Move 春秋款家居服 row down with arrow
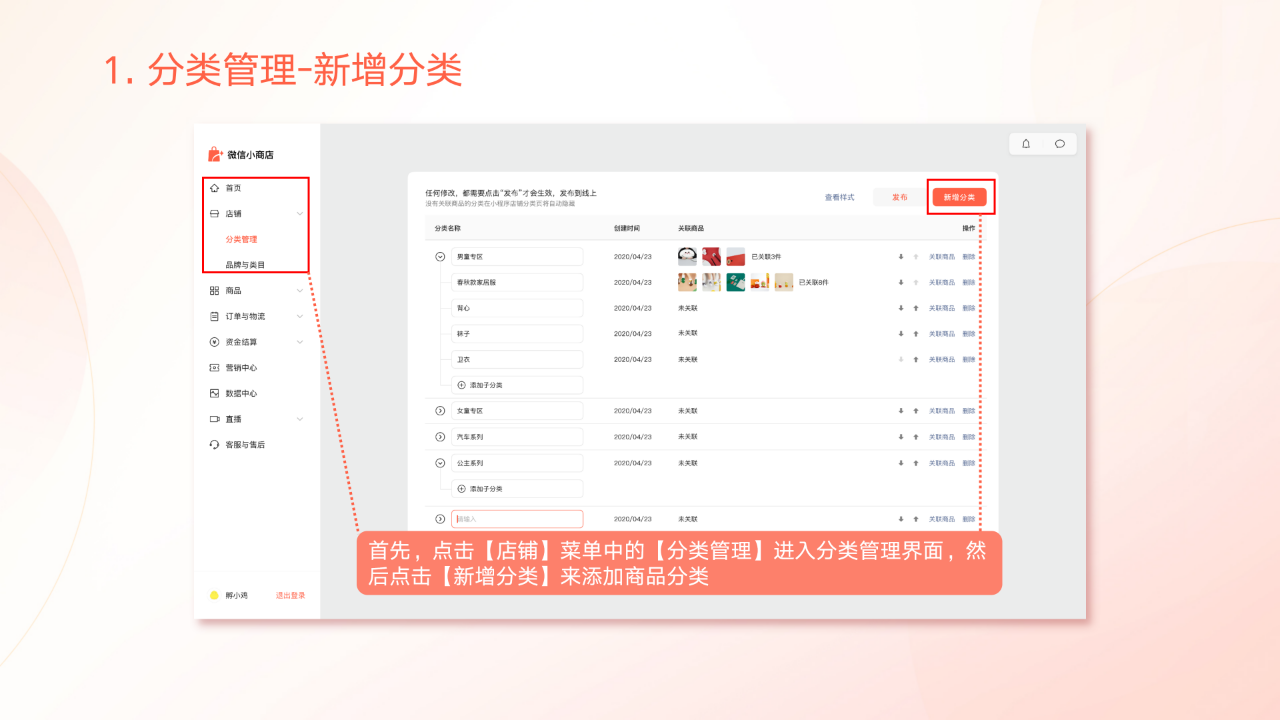 [901, 283]
